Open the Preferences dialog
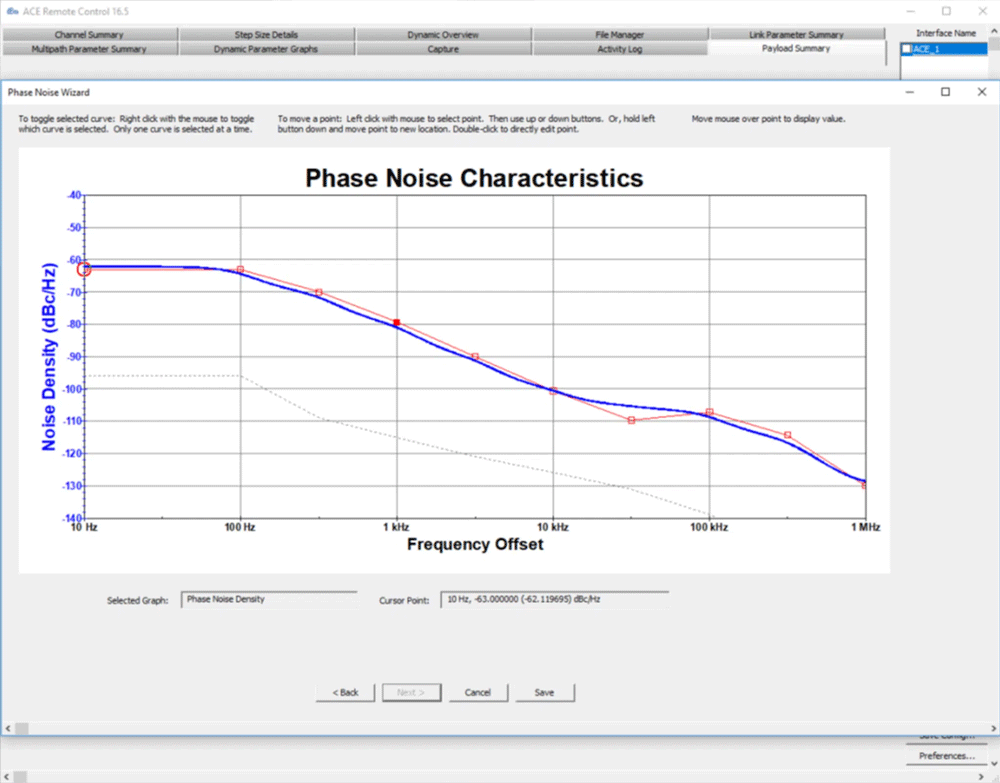Image resolution: width=1000 pixels, height=783 pixels. tap(946, 756)
